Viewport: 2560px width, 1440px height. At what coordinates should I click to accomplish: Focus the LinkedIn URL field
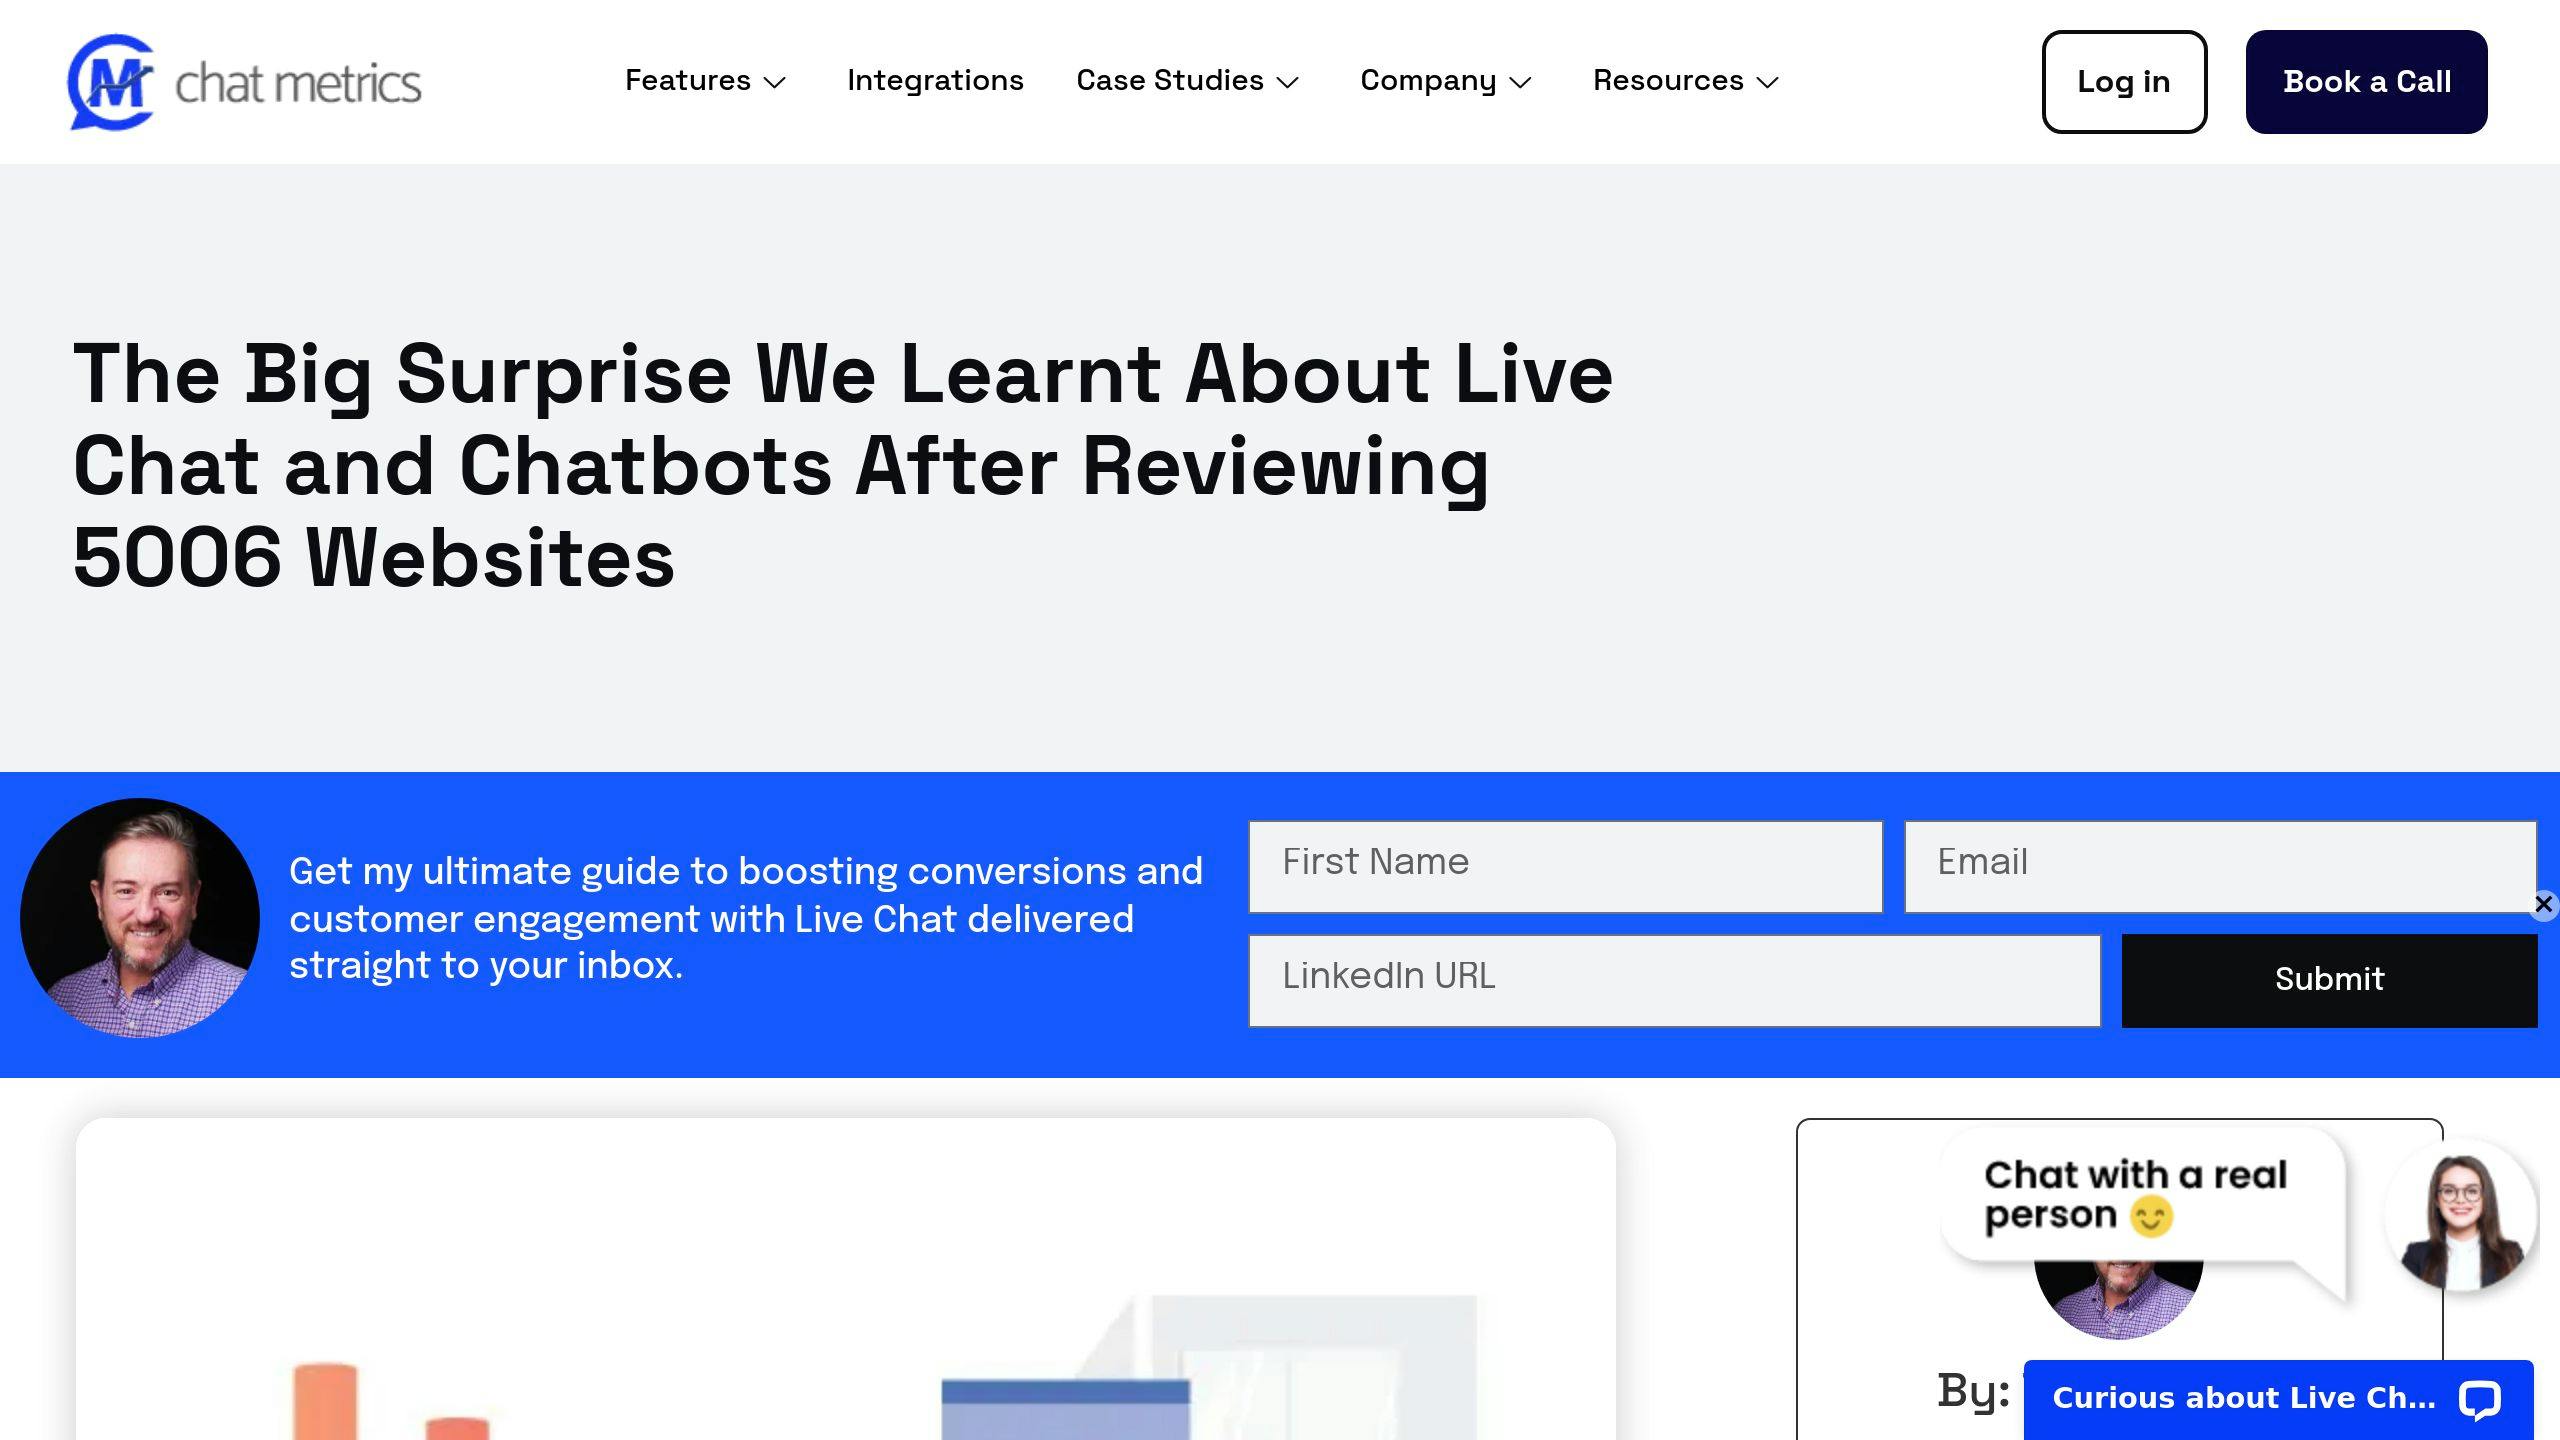[x=1674, y=980]
